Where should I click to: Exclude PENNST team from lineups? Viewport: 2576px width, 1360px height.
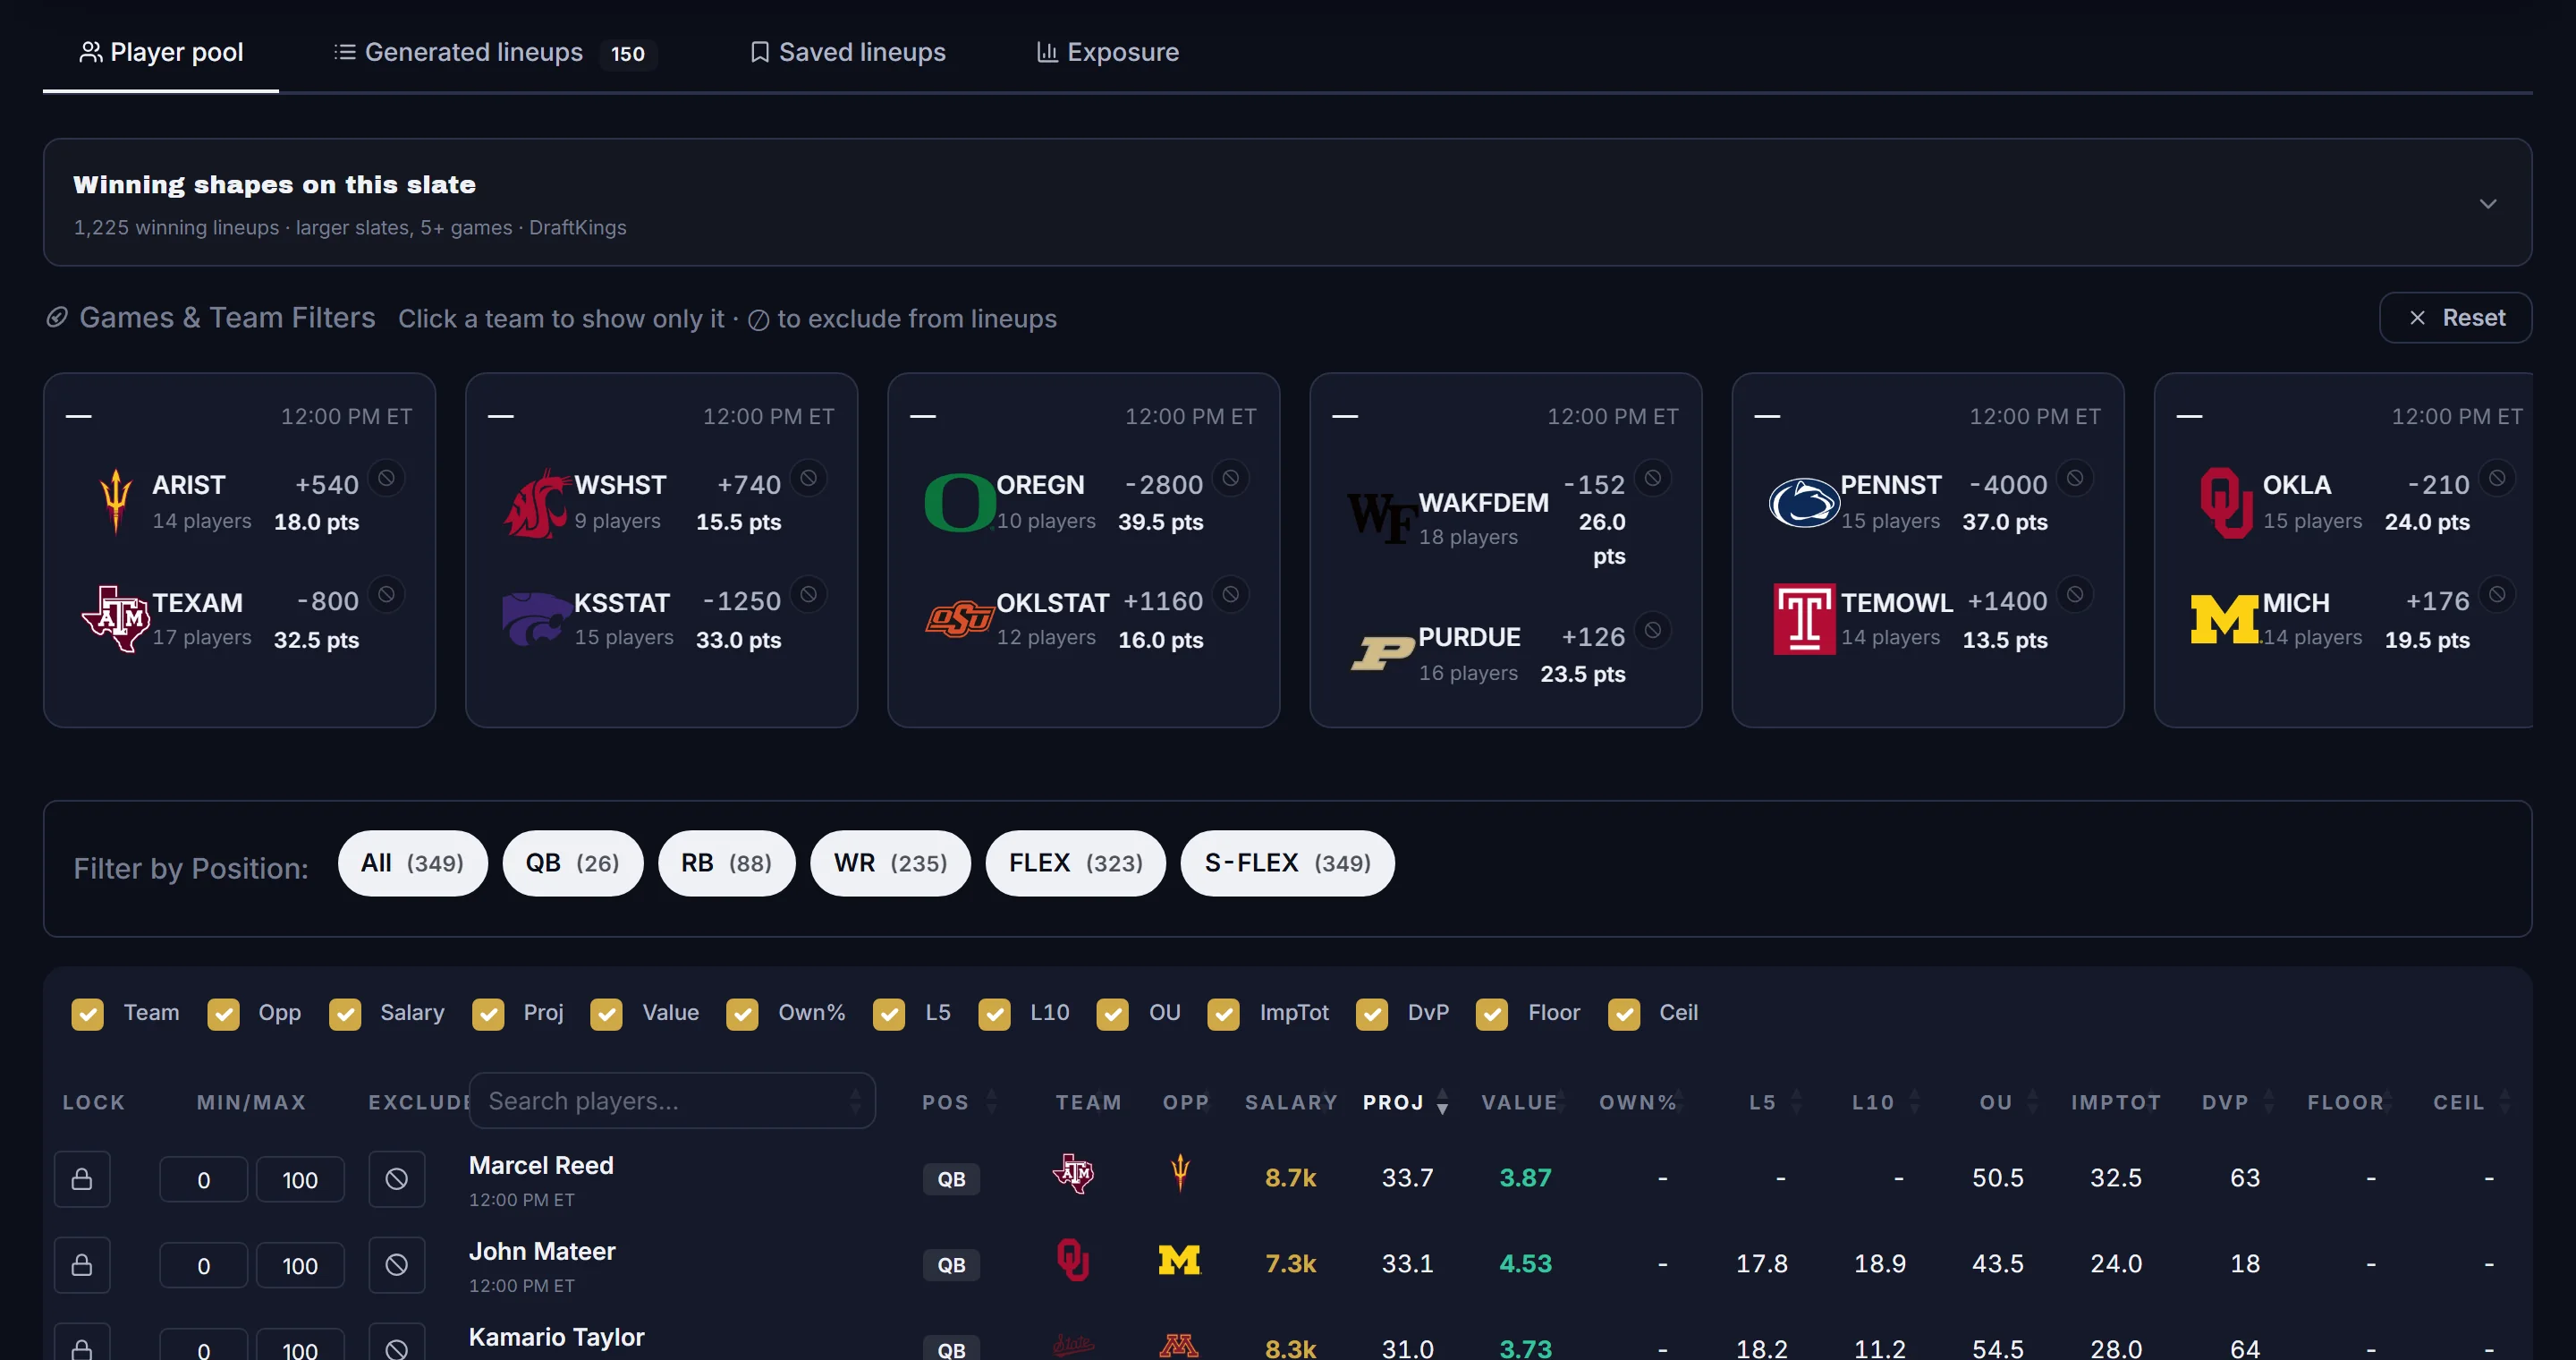click(2074, 478)
